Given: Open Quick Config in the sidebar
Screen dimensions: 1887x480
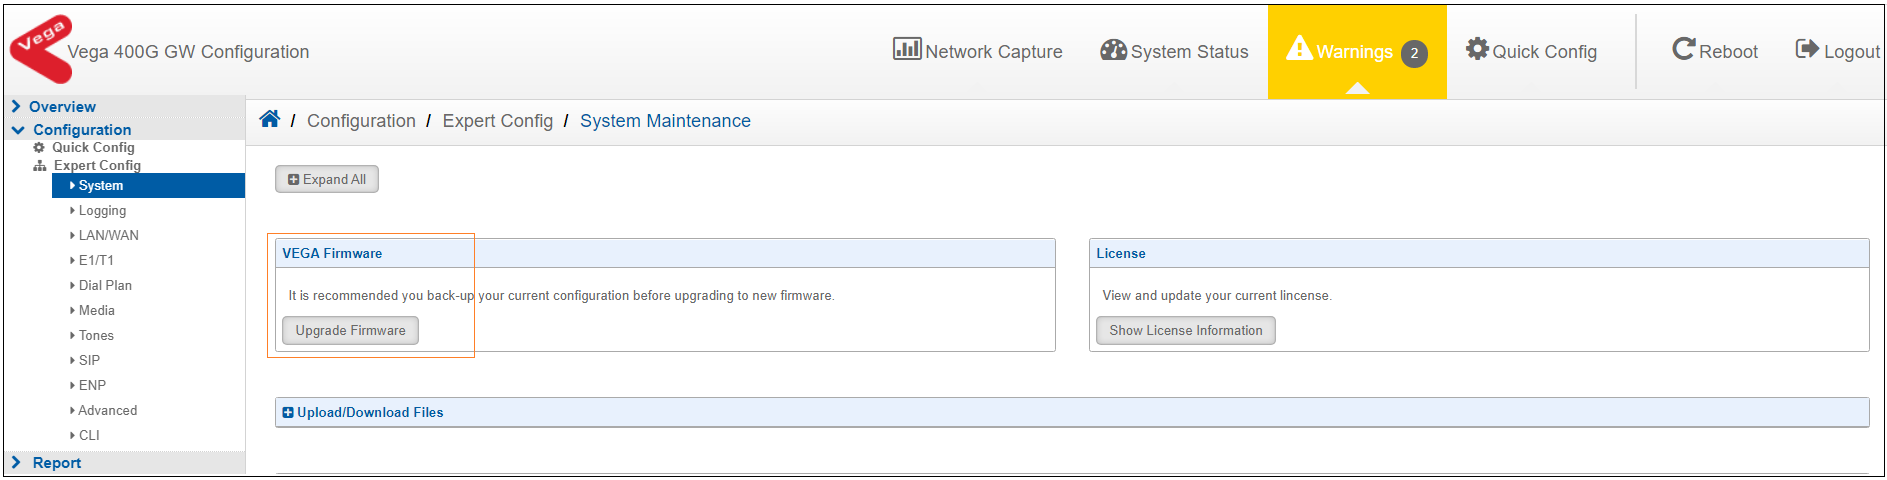Looking at the screenshot, I should coord(93,147).
